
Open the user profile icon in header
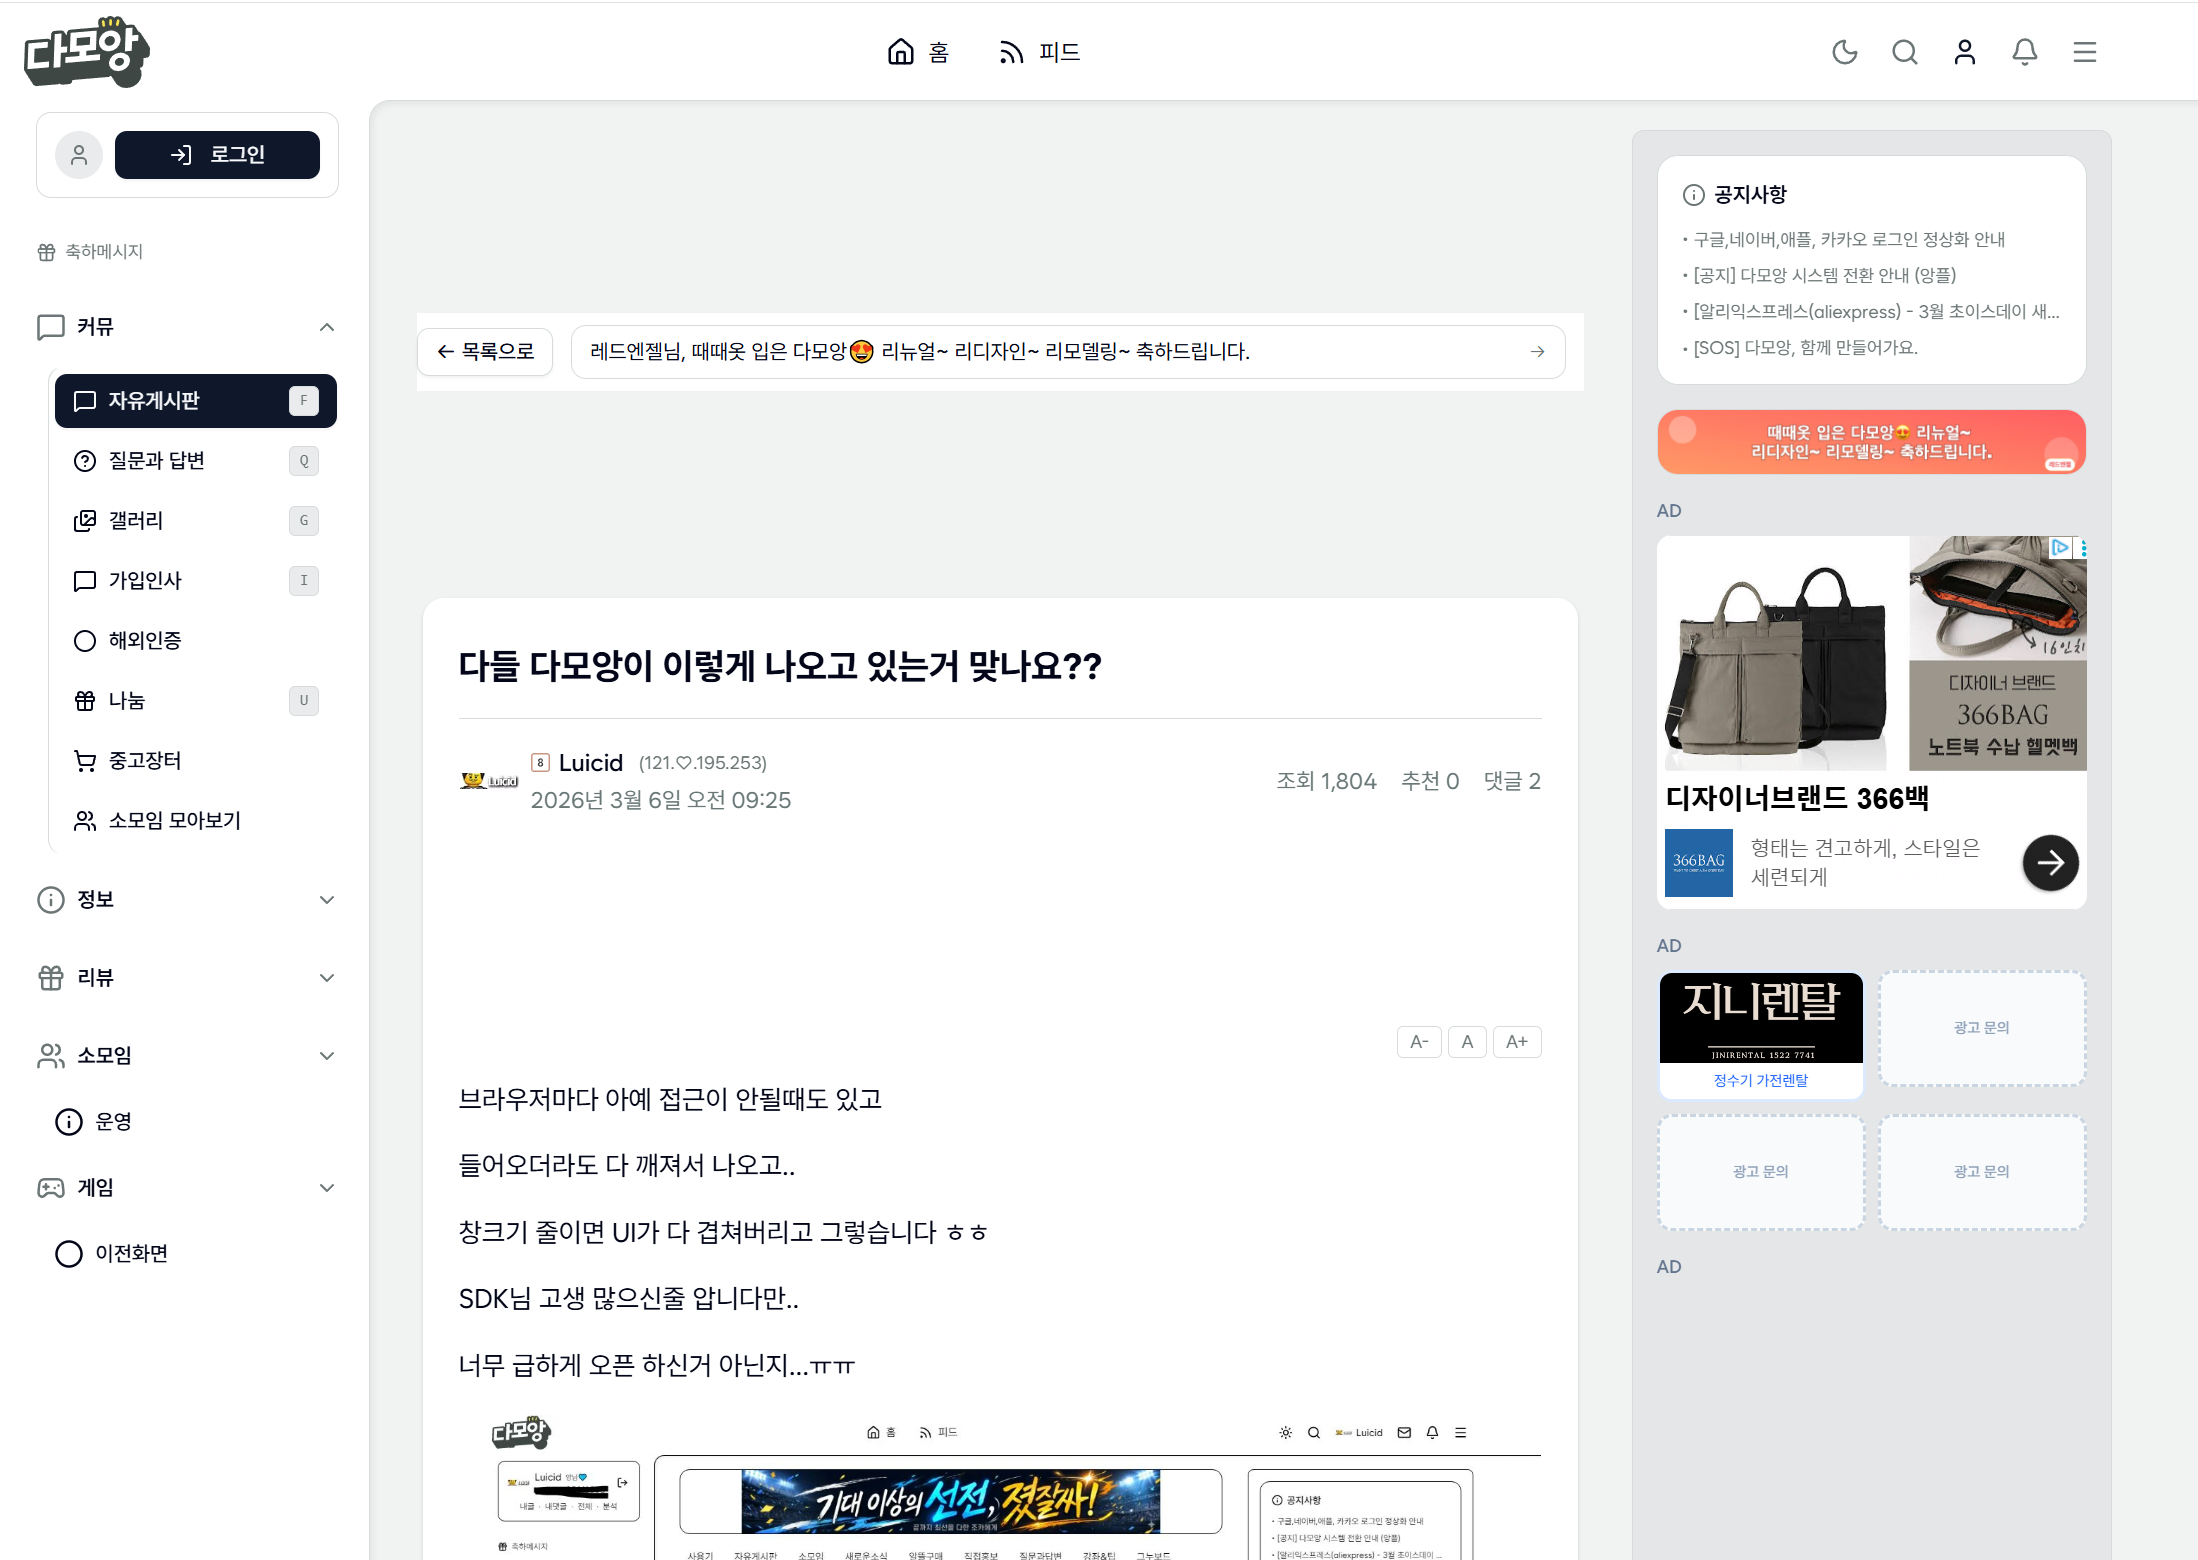(1964, 52)
